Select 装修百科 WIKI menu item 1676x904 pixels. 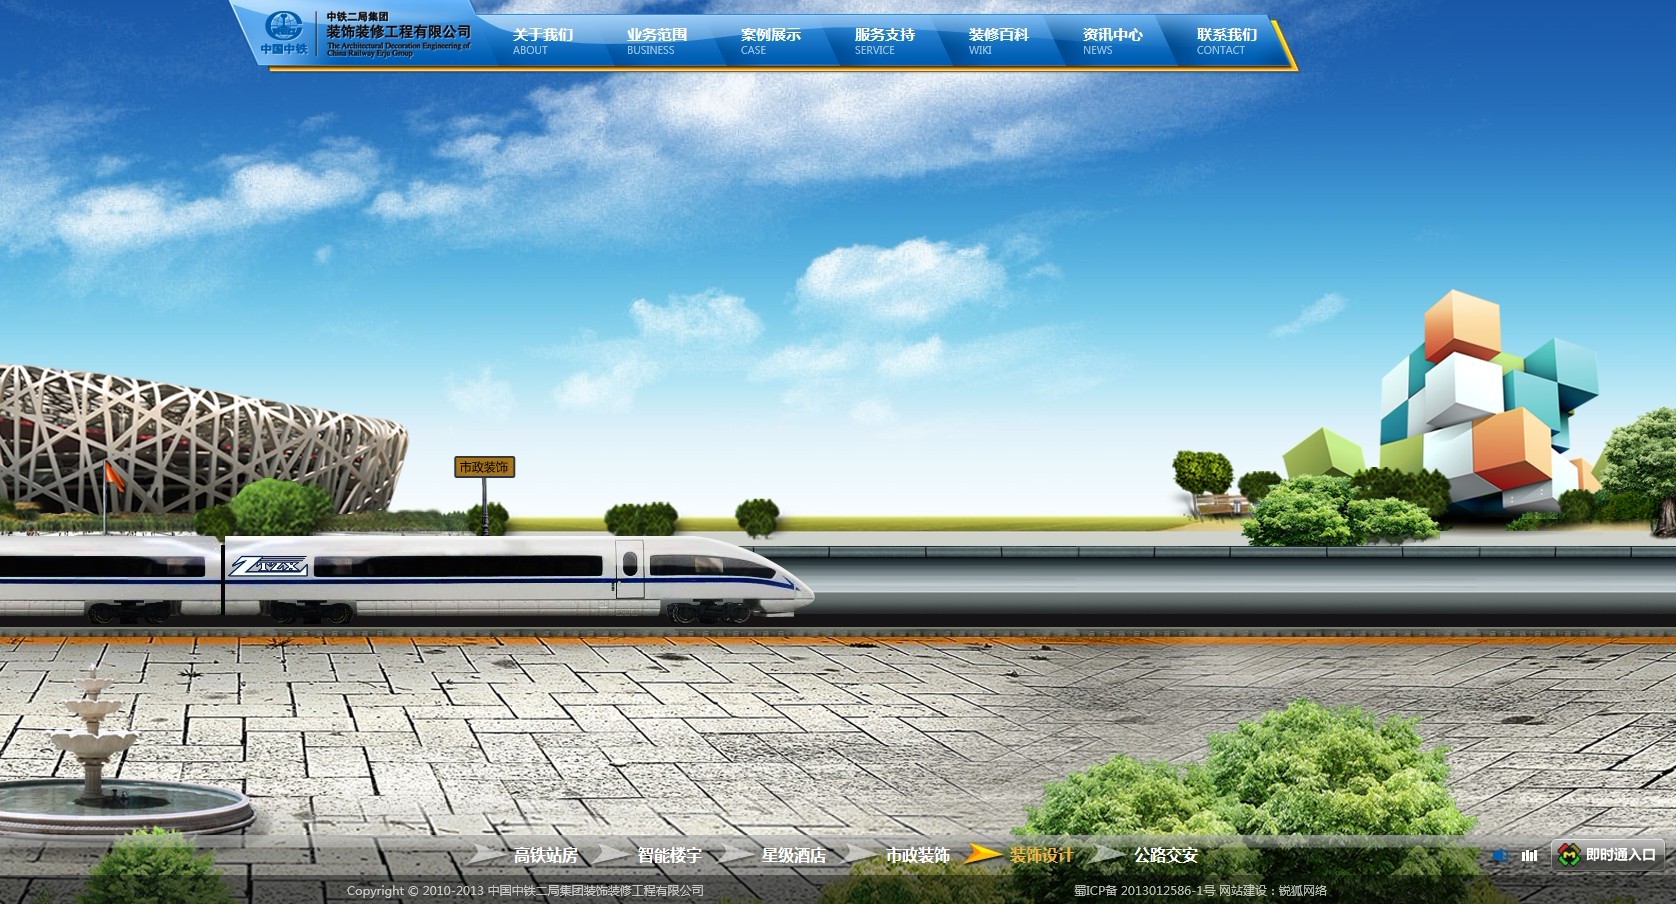click(998, 41)
